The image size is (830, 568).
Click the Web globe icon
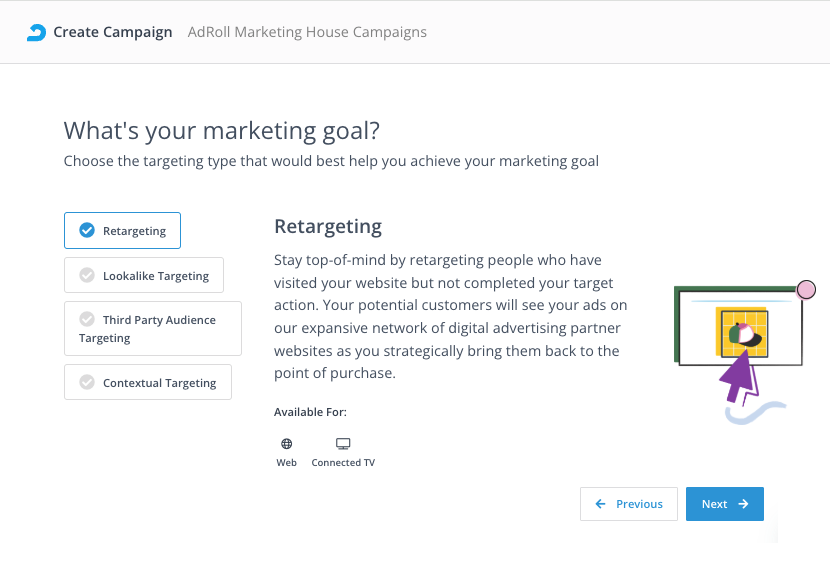[x=287, y=444]
